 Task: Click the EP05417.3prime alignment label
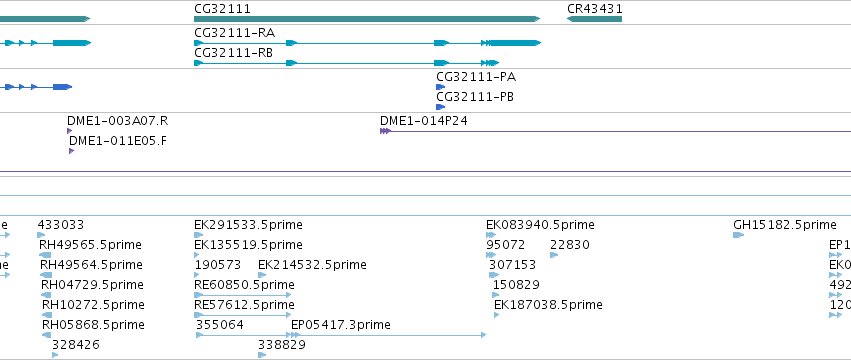(341, 325)
